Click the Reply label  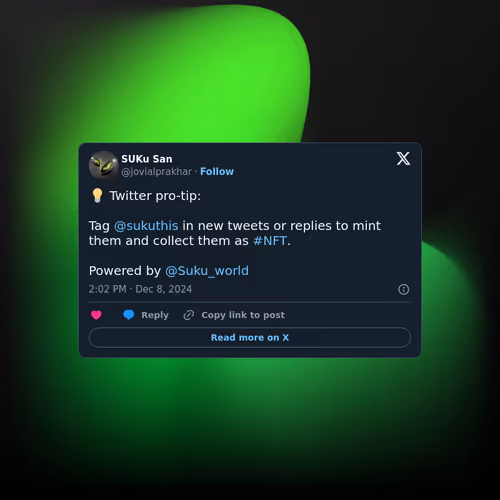pyautogui.click(x=155, y=315)
